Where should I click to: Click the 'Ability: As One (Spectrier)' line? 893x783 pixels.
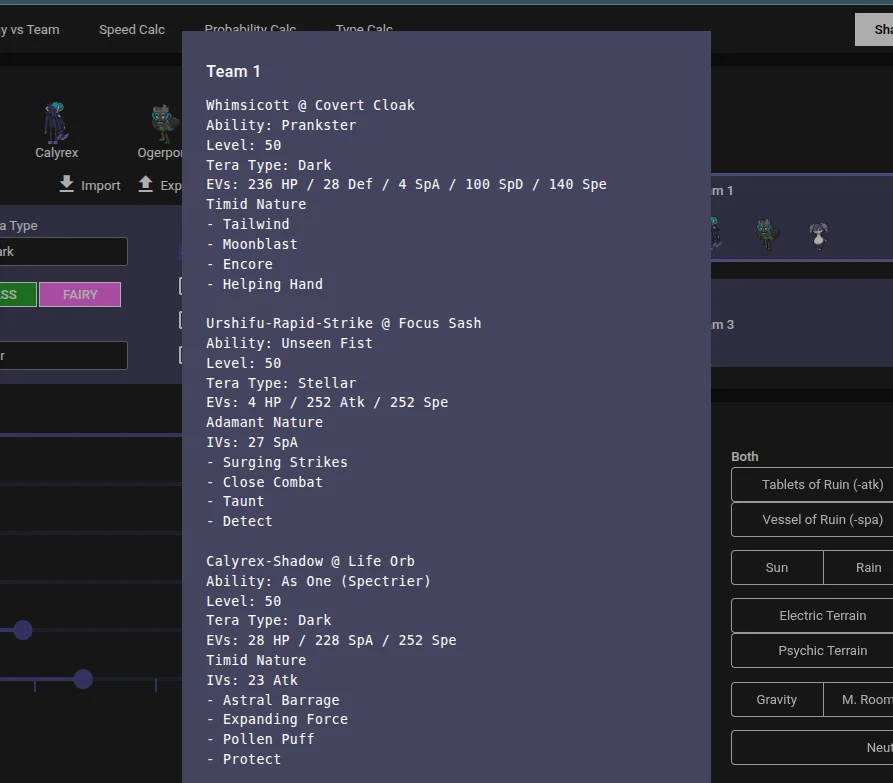point(318,581)
